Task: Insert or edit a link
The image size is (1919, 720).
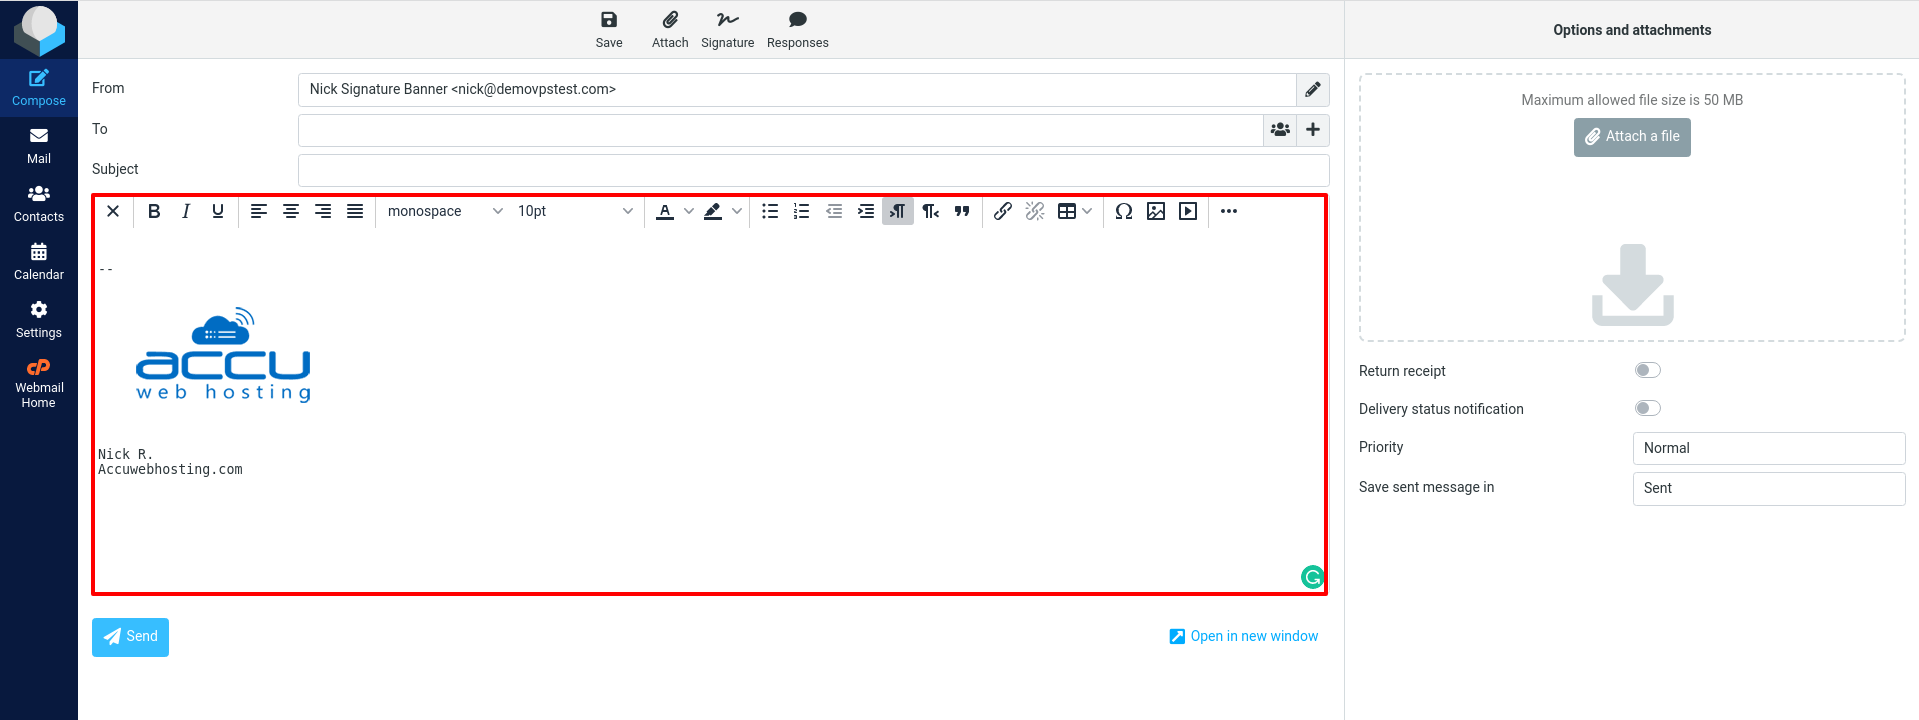Action: (x=1003, y=211)
